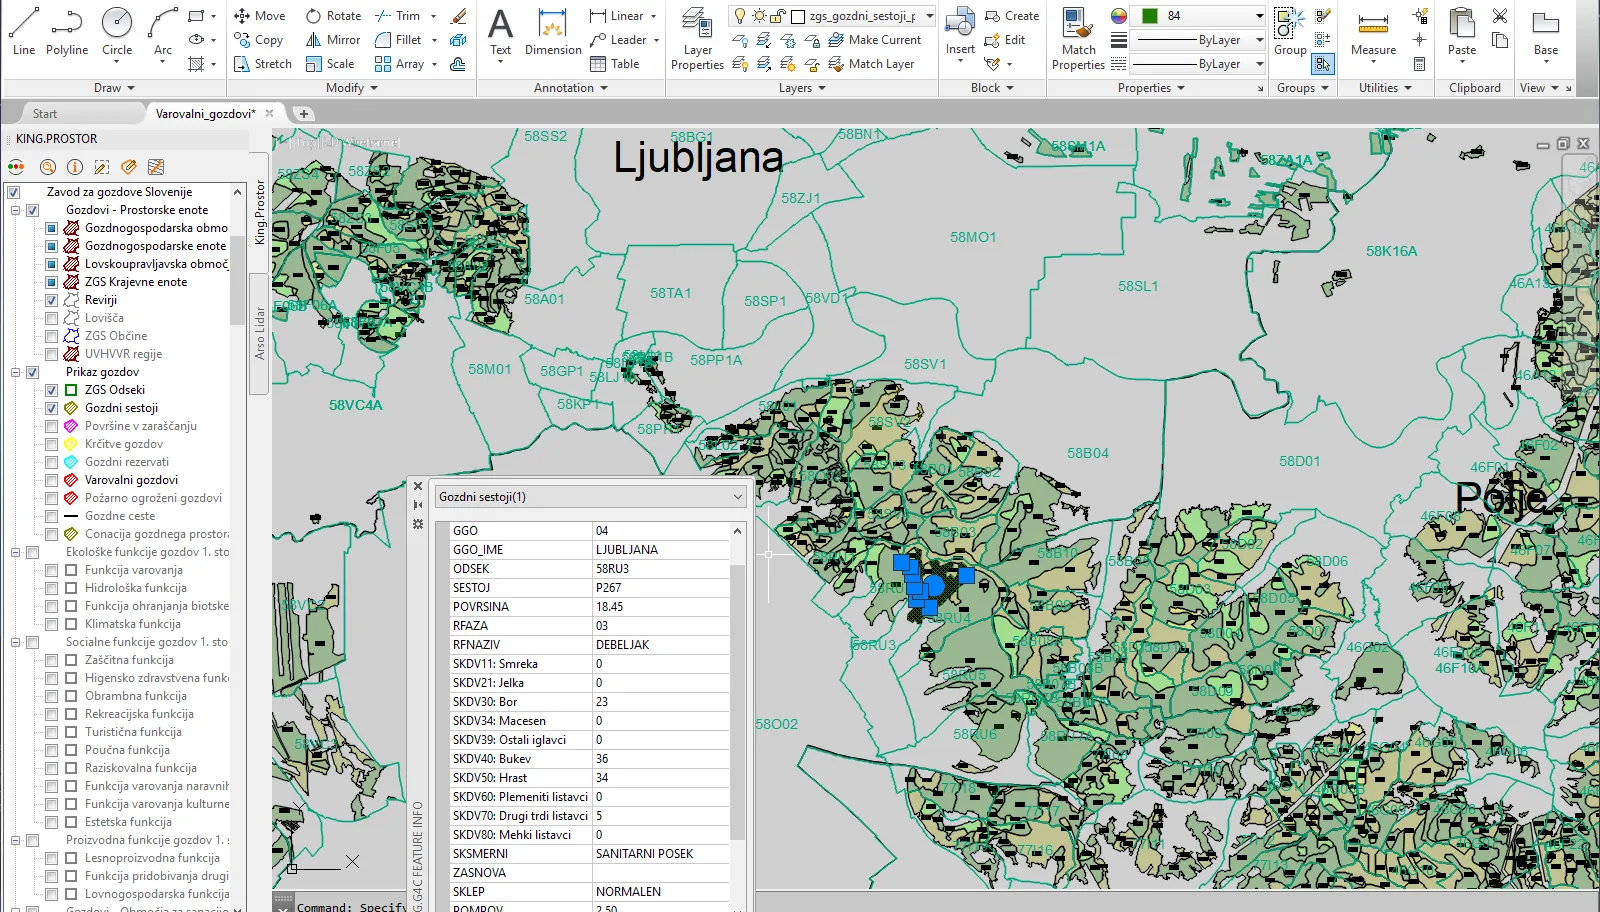Switch to the Start tab
The width and height of the screenshot is (1600, 912).
tap(45, 114)
